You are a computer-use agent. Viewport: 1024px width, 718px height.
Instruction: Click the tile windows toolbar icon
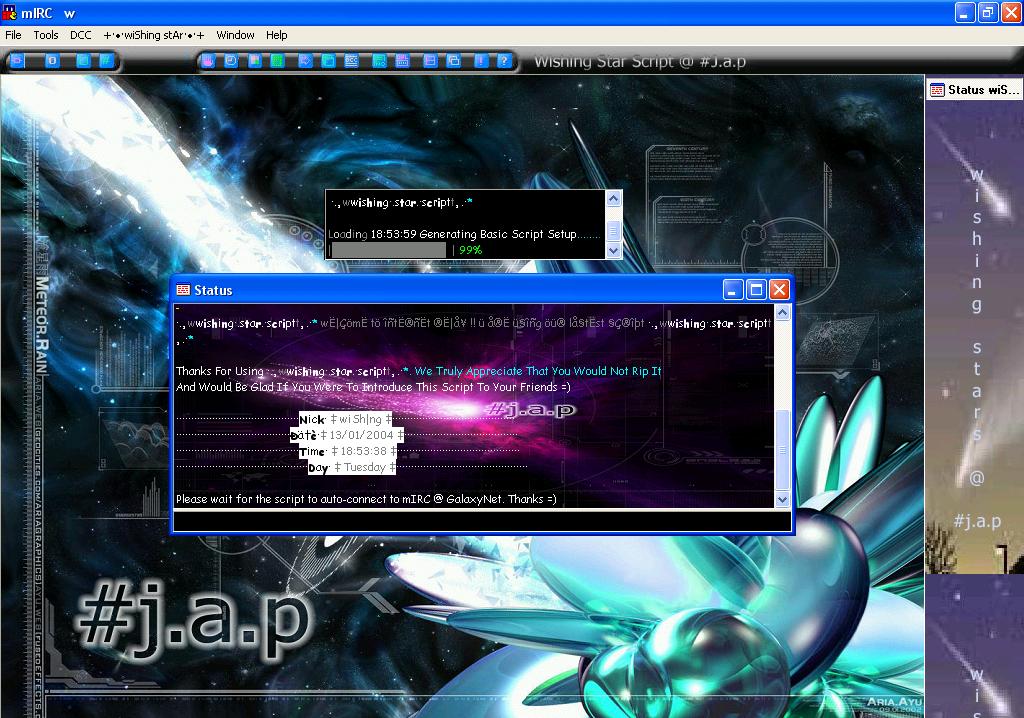click(x=430, y=61)
